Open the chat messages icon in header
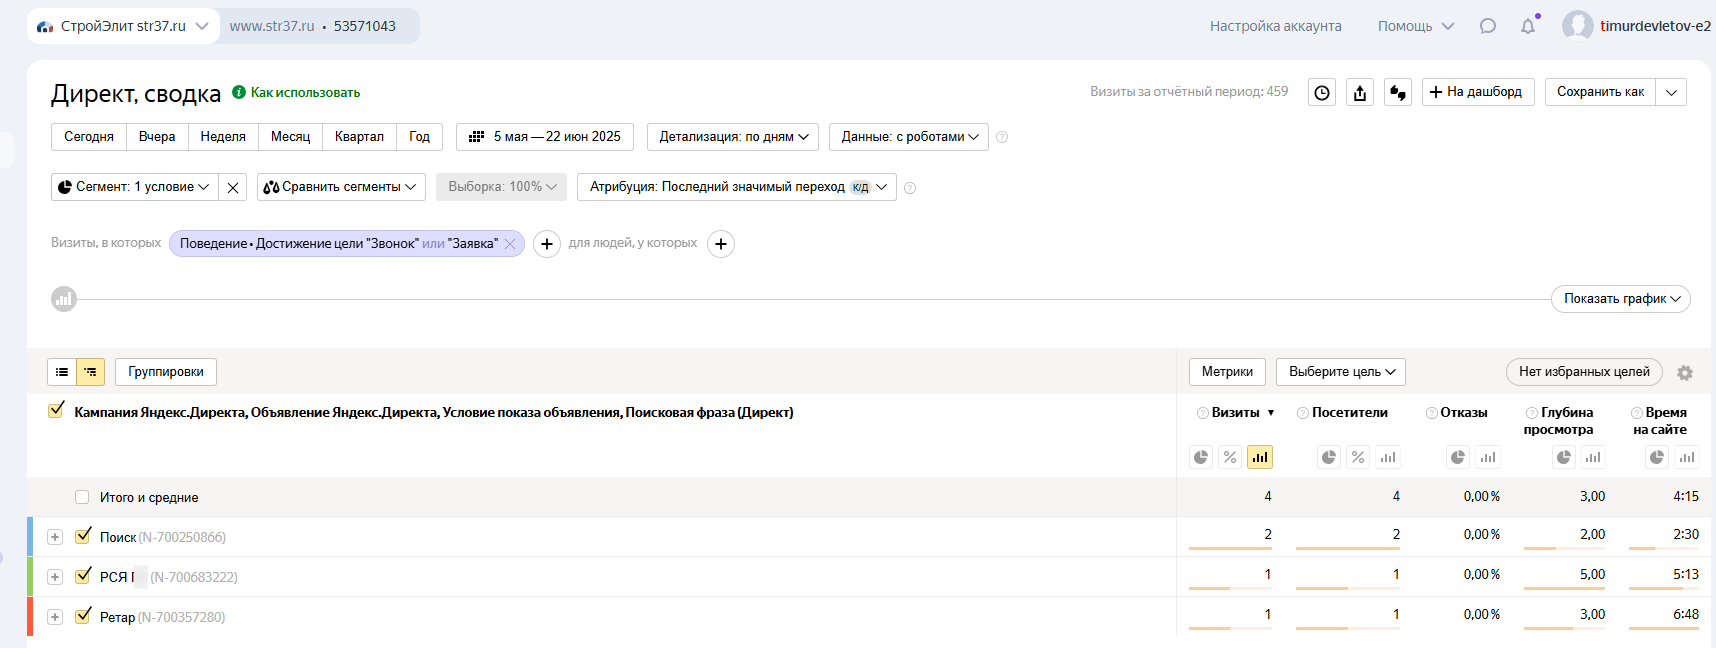The height and width of the screenshot is (648, 1716). pyautogui.click(x=1488, y=26)
